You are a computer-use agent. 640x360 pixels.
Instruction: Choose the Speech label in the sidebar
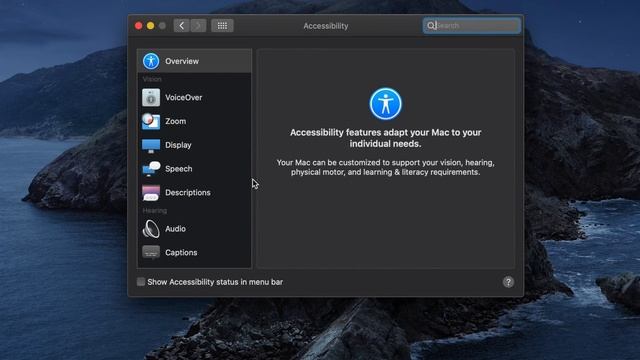click(178, 169)
